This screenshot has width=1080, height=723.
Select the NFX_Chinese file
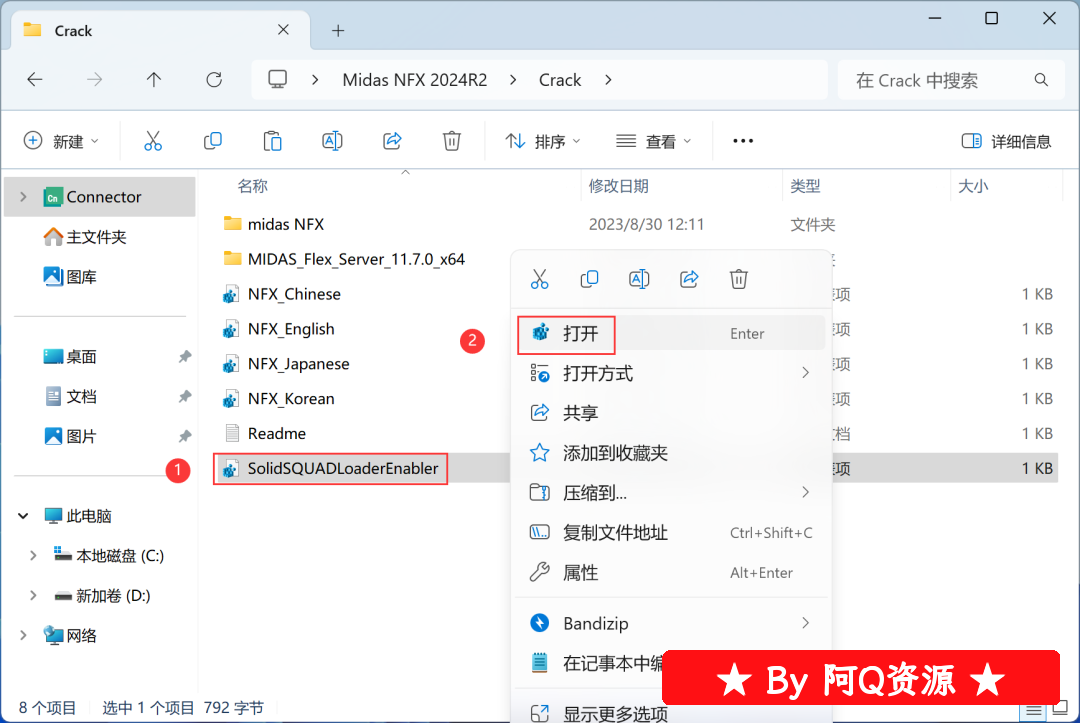pyautogui.click(x=294, y=294)
